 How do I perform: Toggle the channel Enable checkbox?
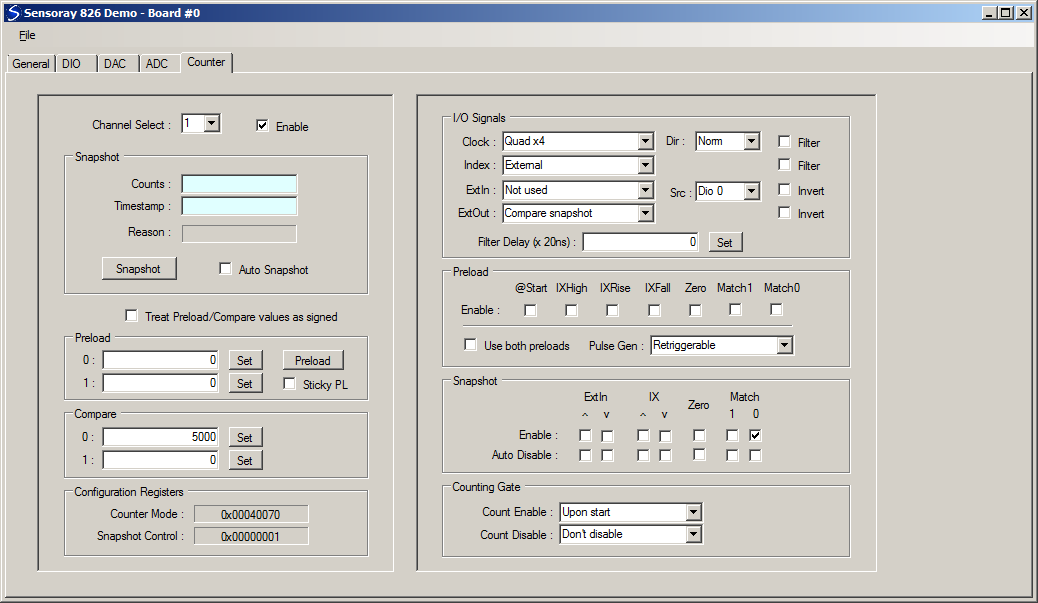262,125
